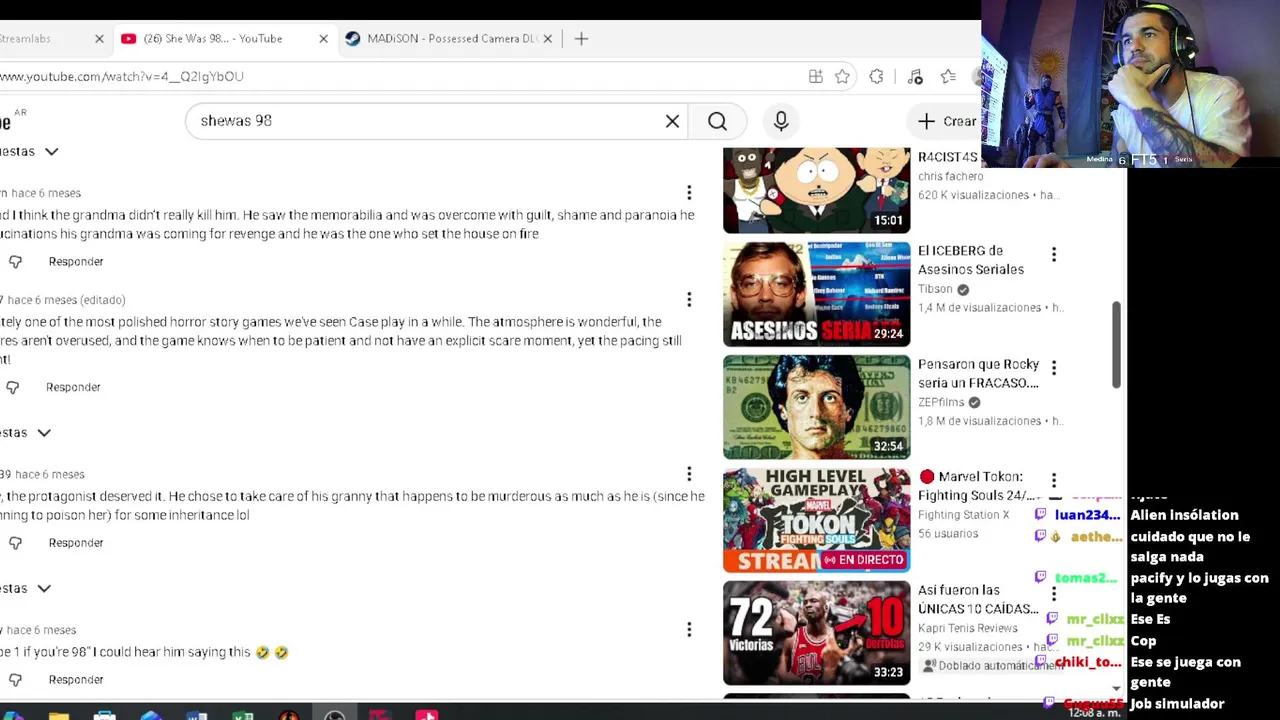This screenshot has height=720, width=1280.
Task: Start voice search with the microphone
Action: coord(781,121)
